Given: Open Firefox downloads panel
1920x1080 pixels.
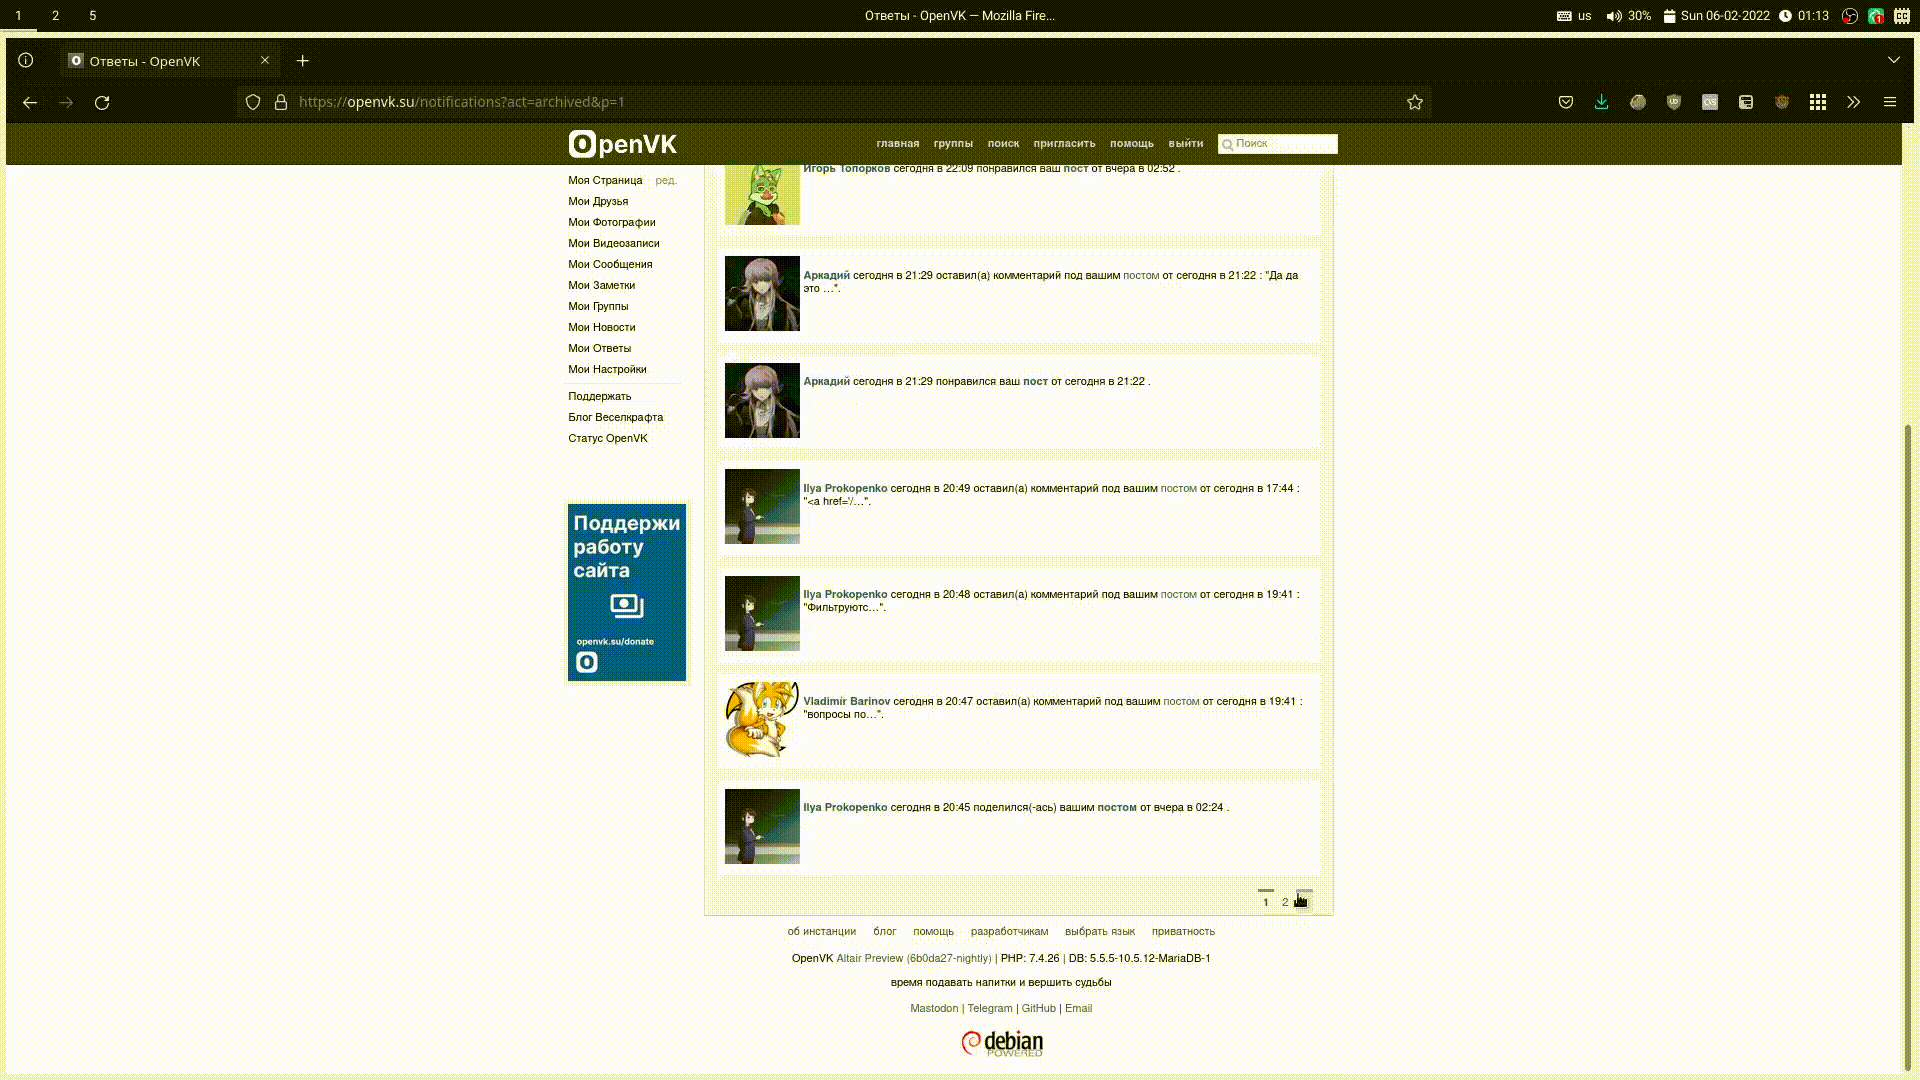Looking at the screenshot, I should 1601,102.
